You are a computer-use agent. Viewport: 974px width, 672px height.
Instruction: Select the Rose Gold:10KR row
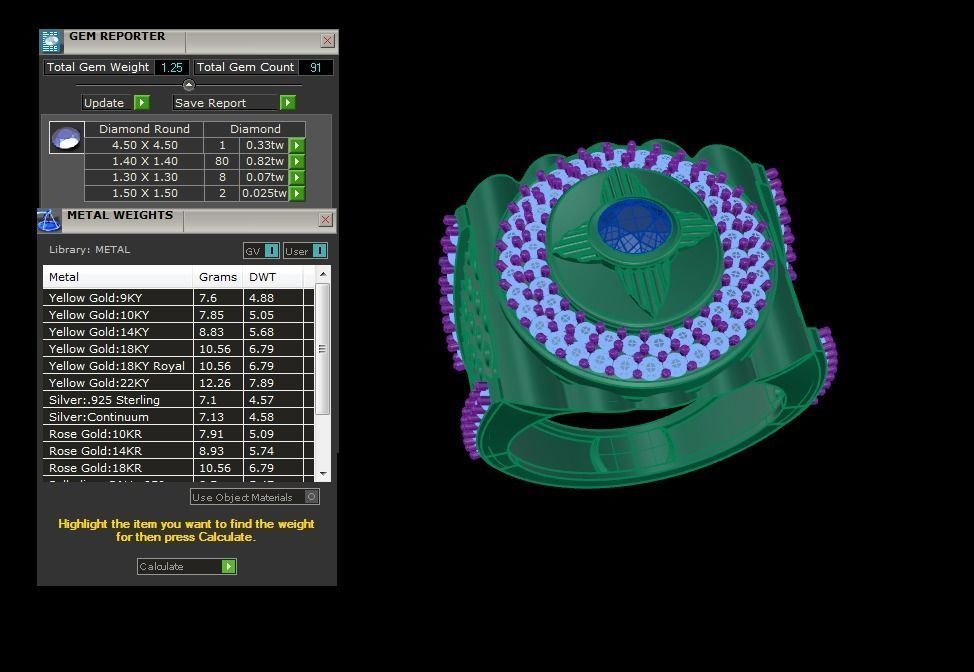tap(178, 434)
